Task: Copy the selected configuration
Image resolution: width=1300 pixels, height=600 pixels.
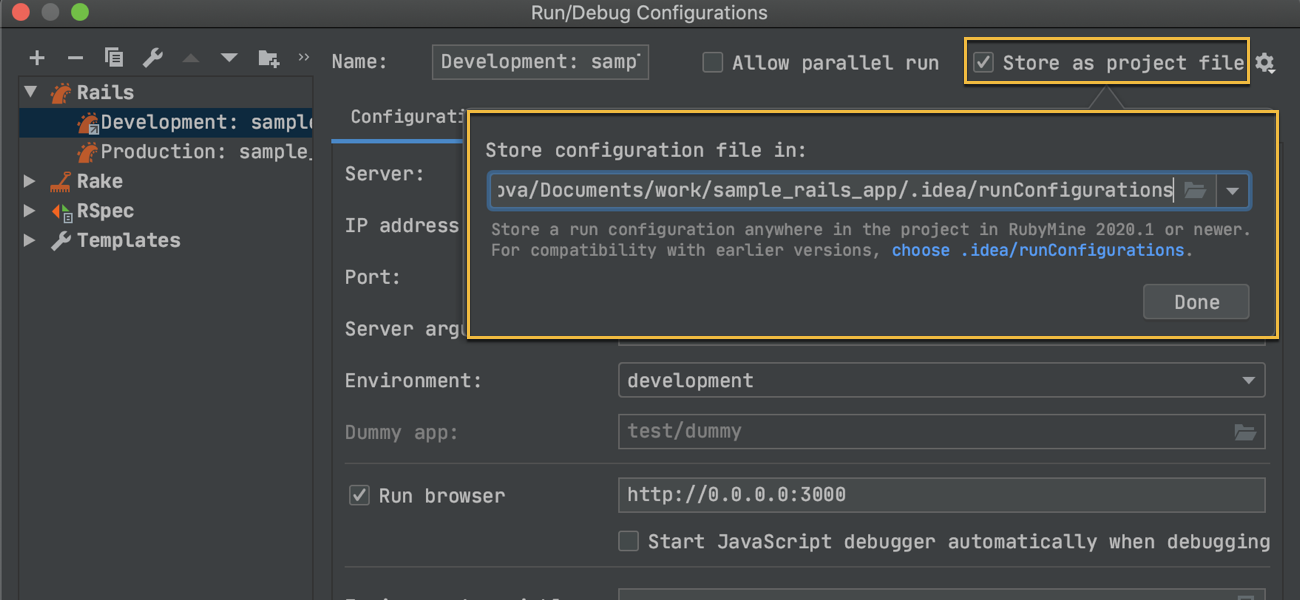Action: pos(114,58)
